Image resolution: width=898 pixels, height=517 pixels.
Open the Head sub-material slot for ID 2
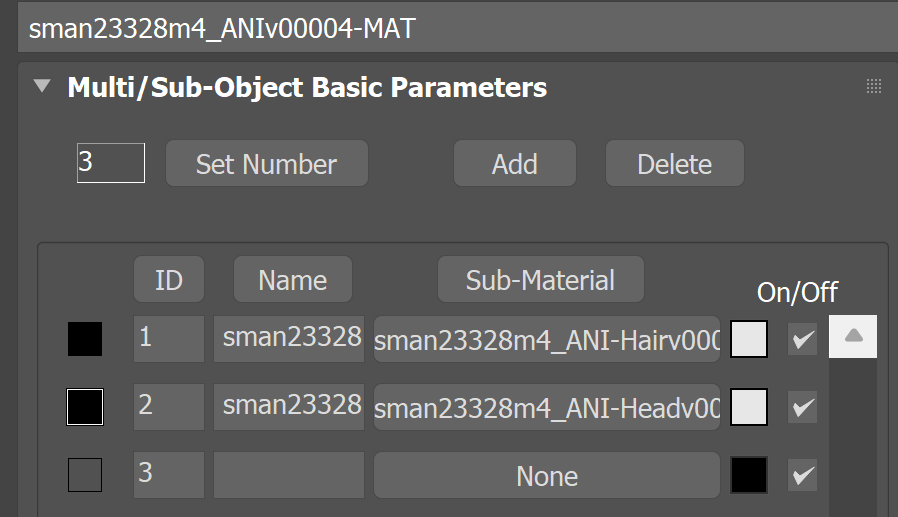click(x=547, y=407)
